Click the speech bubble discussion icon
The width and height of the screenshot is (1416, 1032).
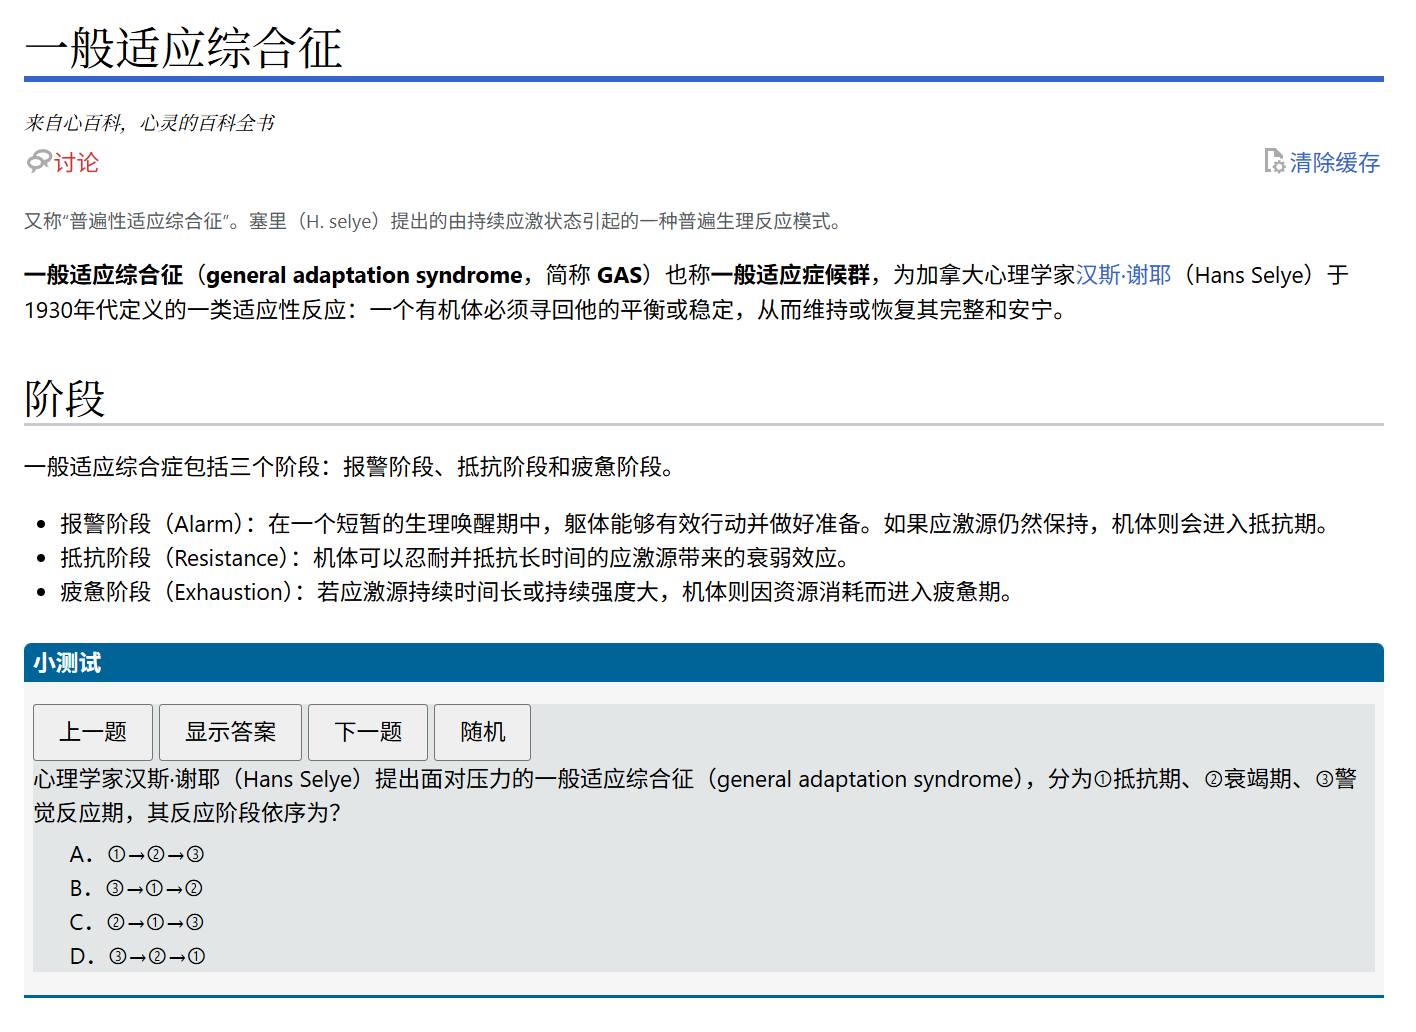click(38, 161)
